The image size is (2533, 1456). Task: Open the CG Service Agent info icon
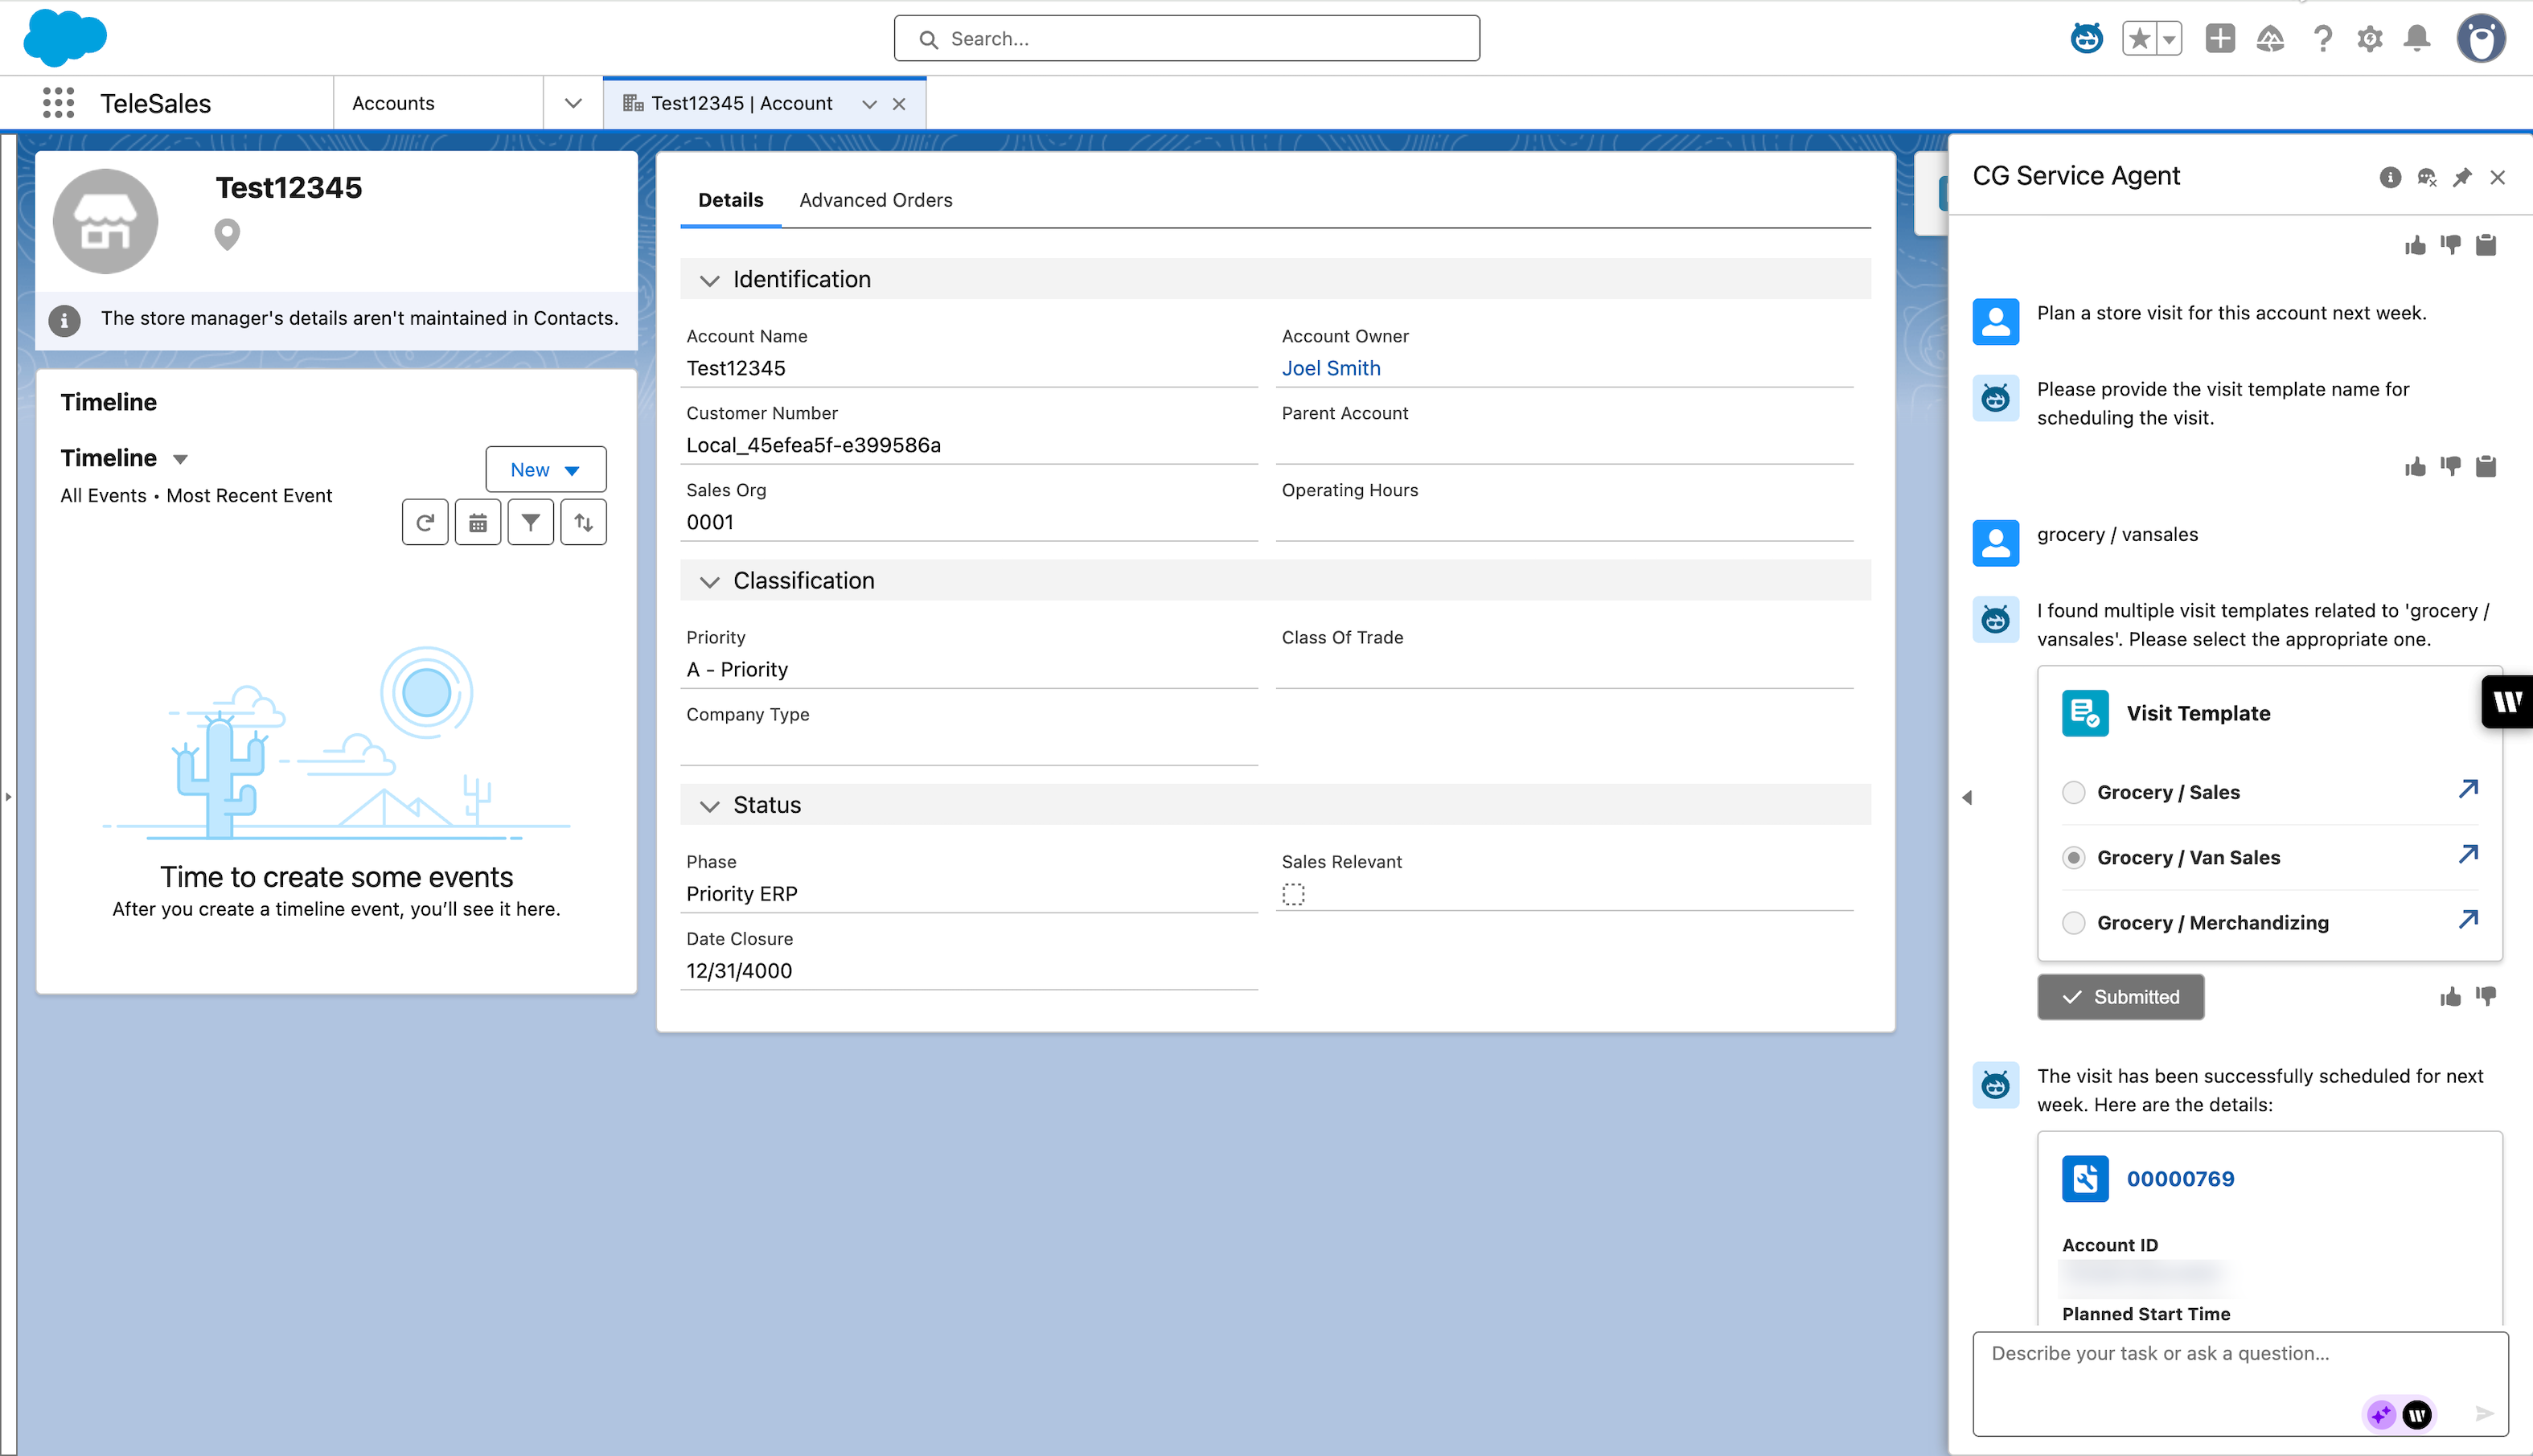click(2390, 178)
